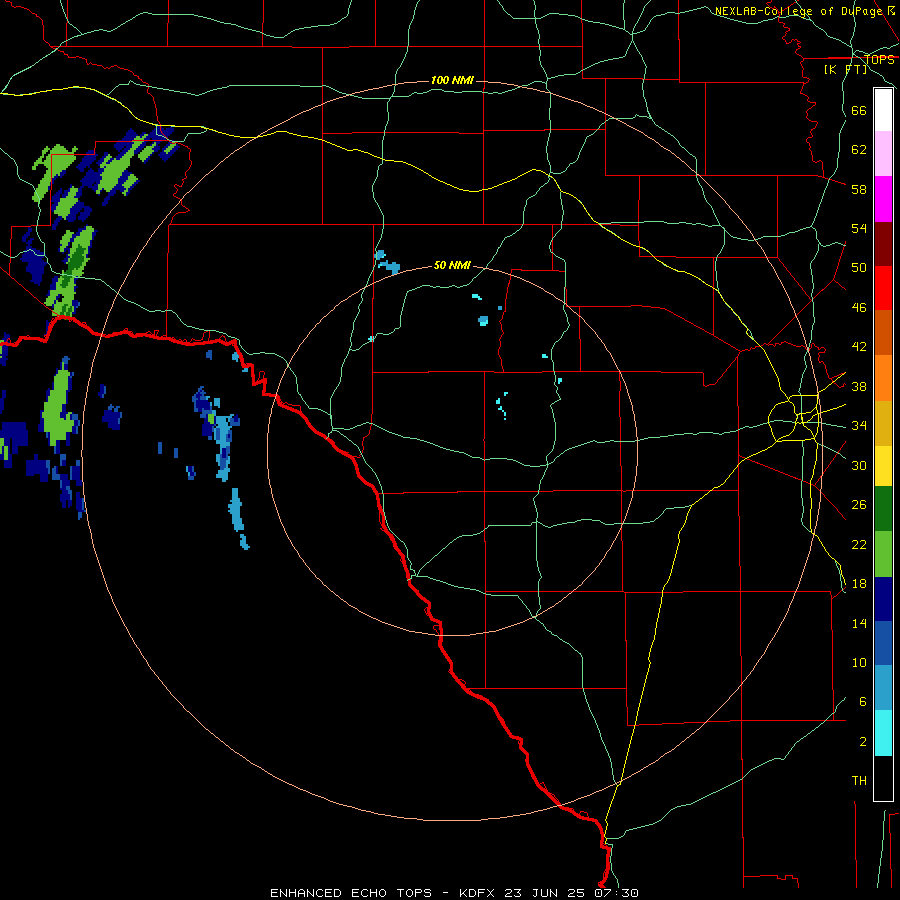This screenshot has height=900, width=900.
Task: Select the dark green 30 kft legend swatch
Action: [883, 509]
